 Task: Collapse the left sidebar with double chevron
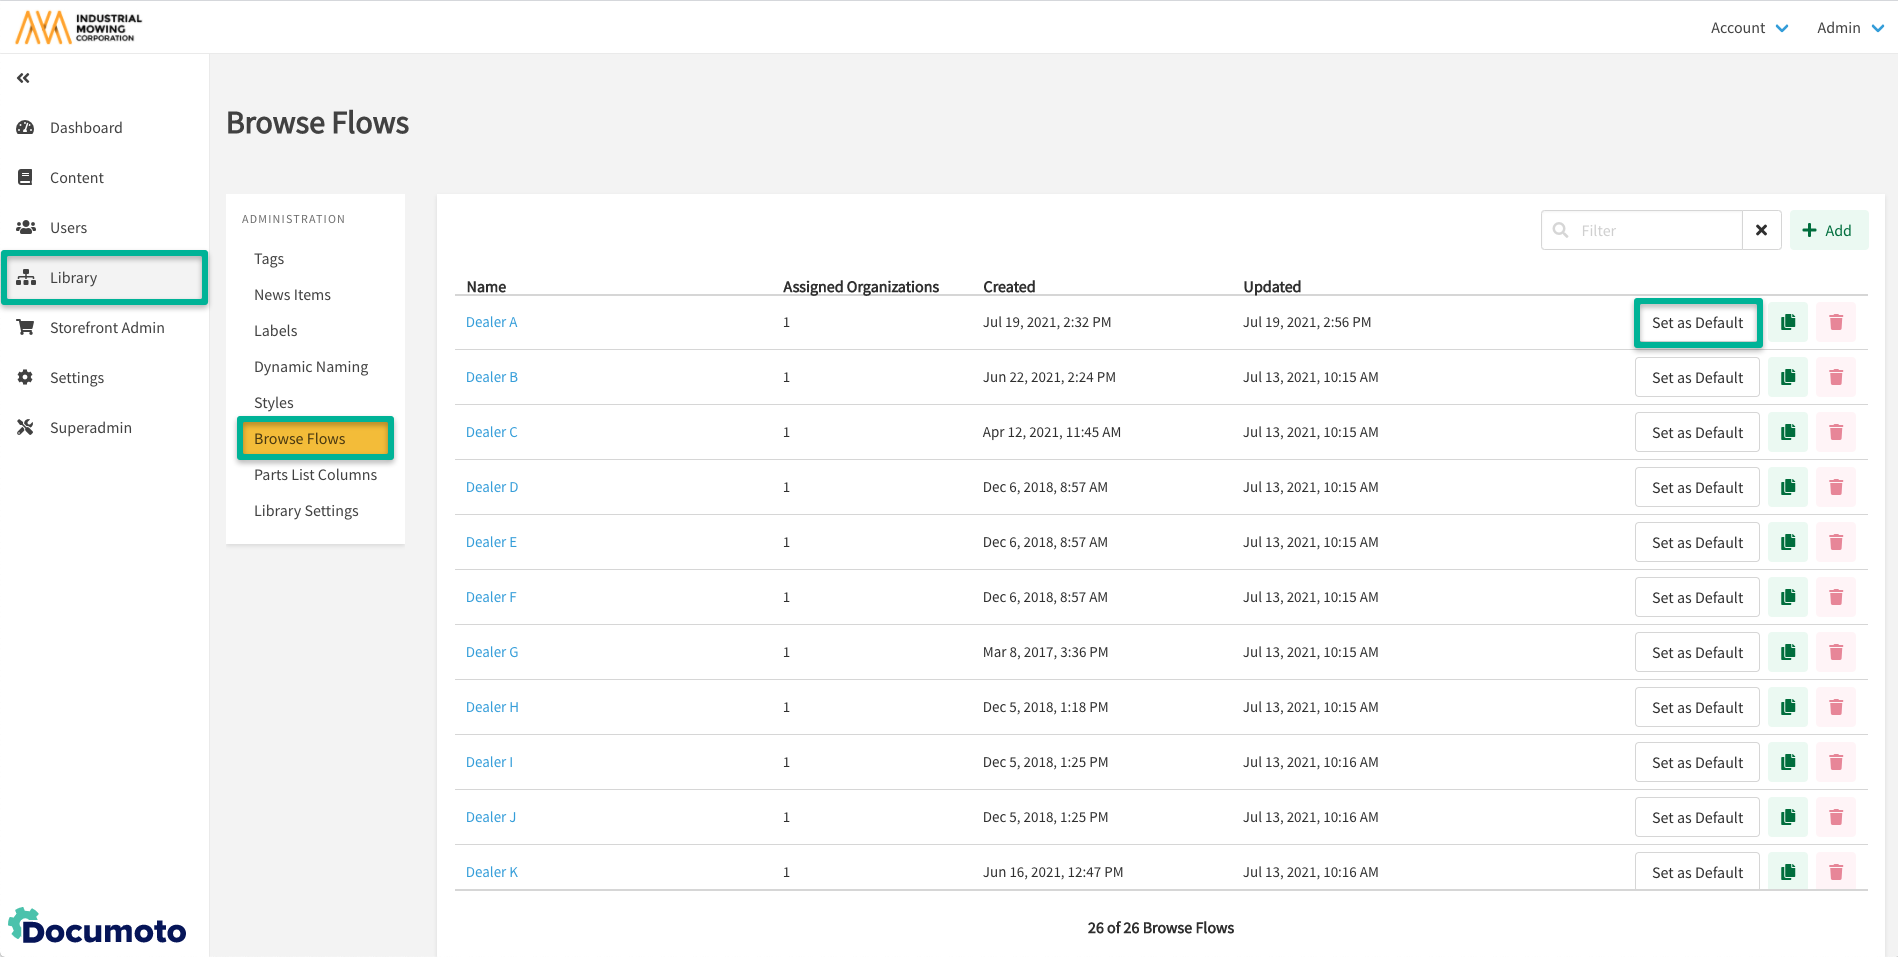[23, 78]
